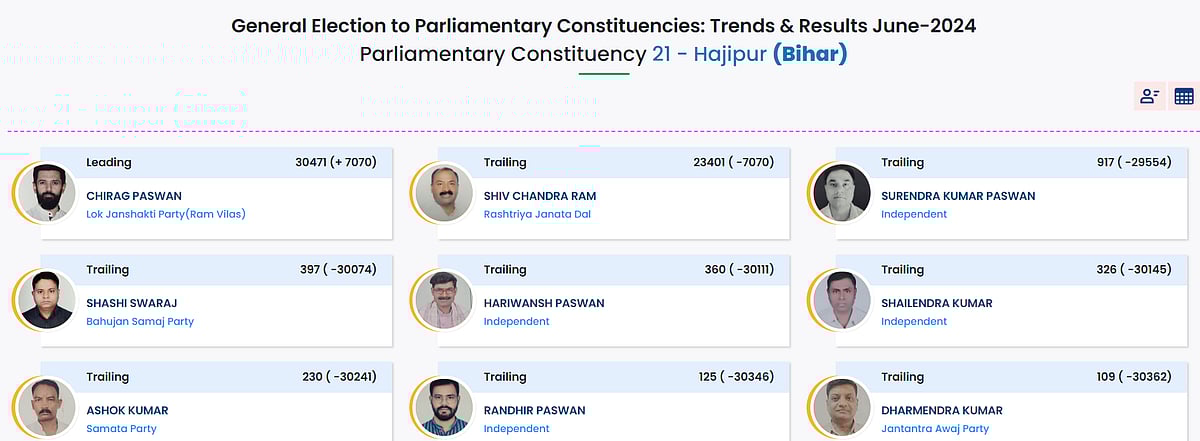Select the CHIRAG PASWAN name
The width and height of the screenshot is (1200, 441).
pyautogui.click(x=134, y=196)
